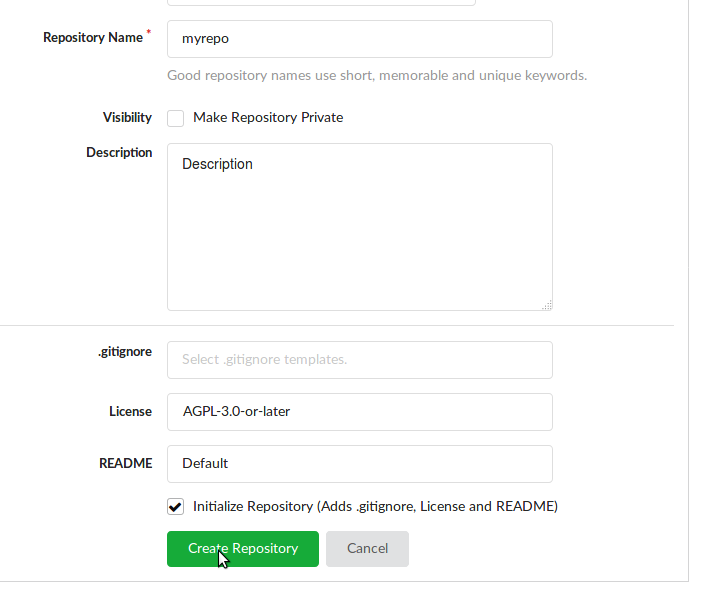Click the README label
The height and width of the screenshot is (594, 714).
[x=126, y=463]
